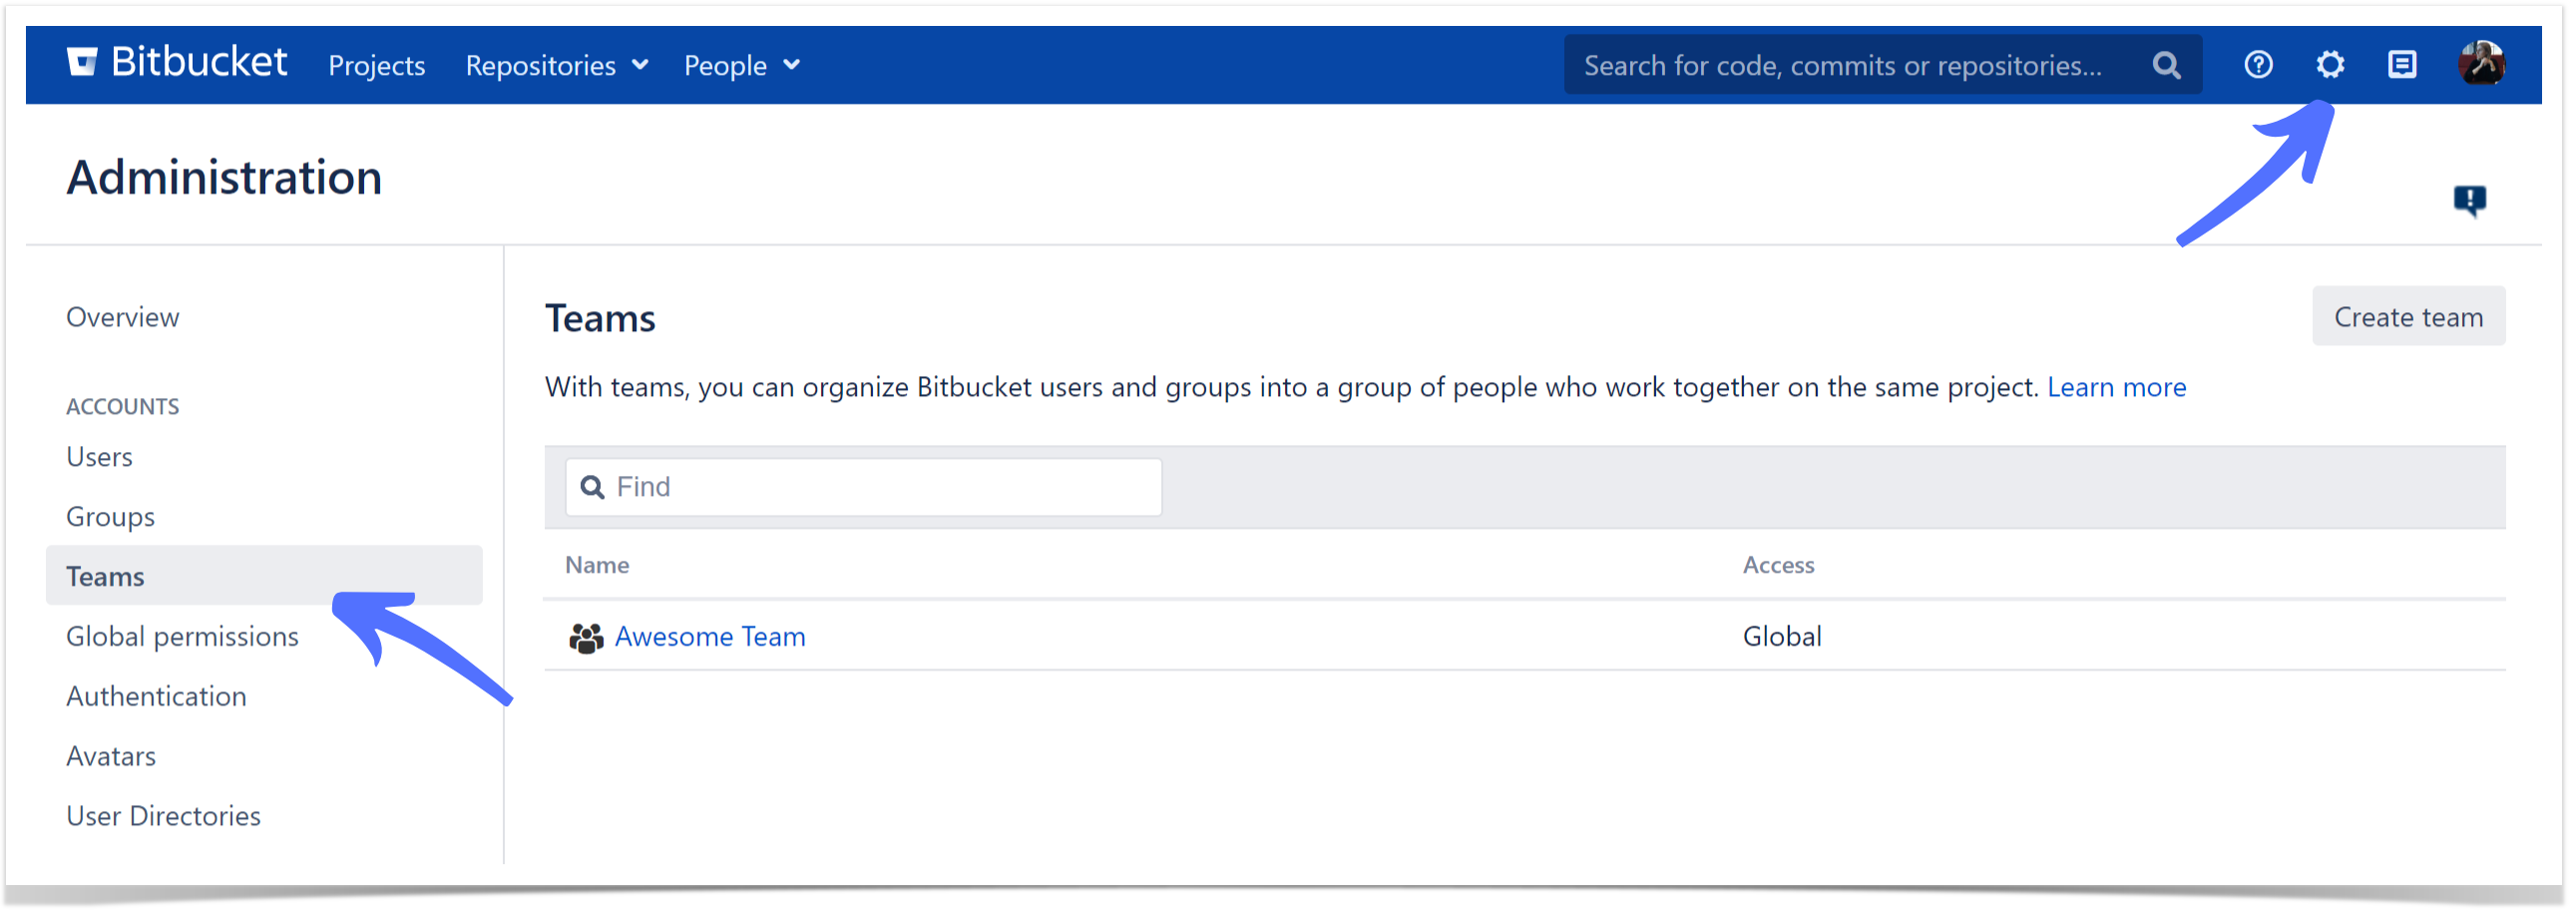Click the feedback speech bubble icon
The image size is (2576, 914).
click(x=2469, y=201)
